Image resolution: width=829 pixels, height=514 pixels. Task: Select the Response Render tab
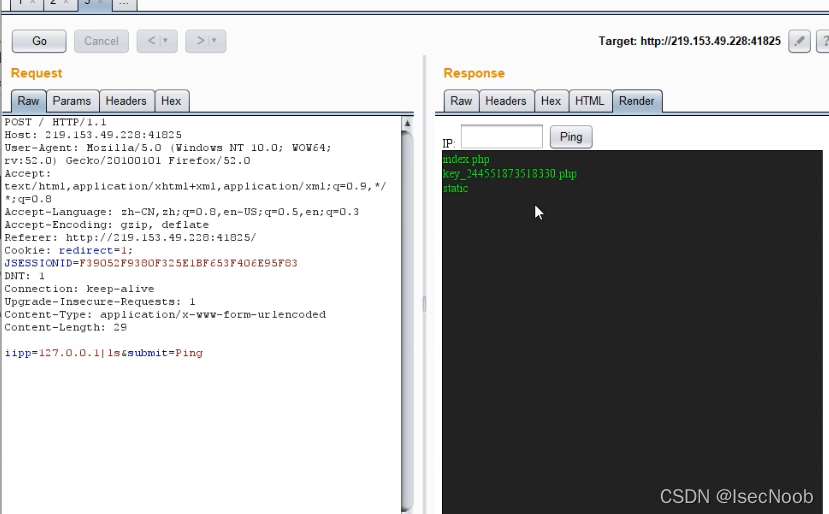coord(637,101)
